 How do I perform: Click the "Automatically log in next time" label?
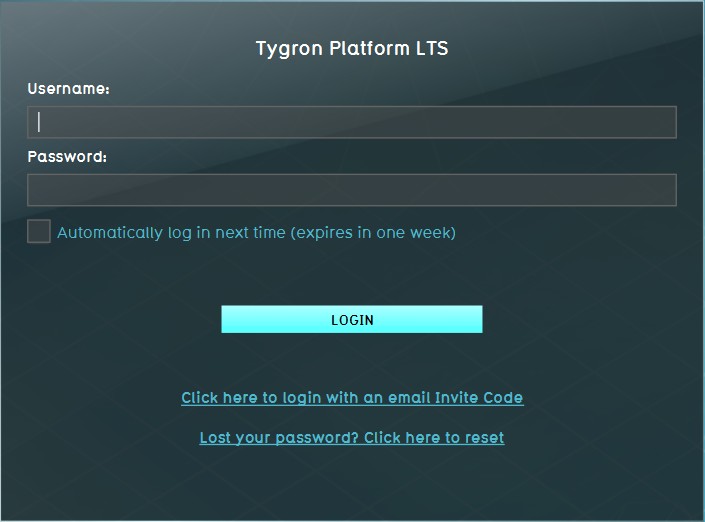point(256,232)
